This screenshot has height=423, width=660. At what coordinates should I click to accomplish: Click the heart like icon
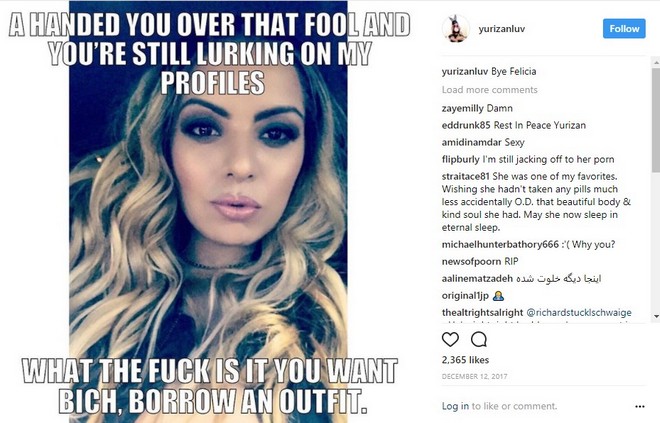click(450, 339)
